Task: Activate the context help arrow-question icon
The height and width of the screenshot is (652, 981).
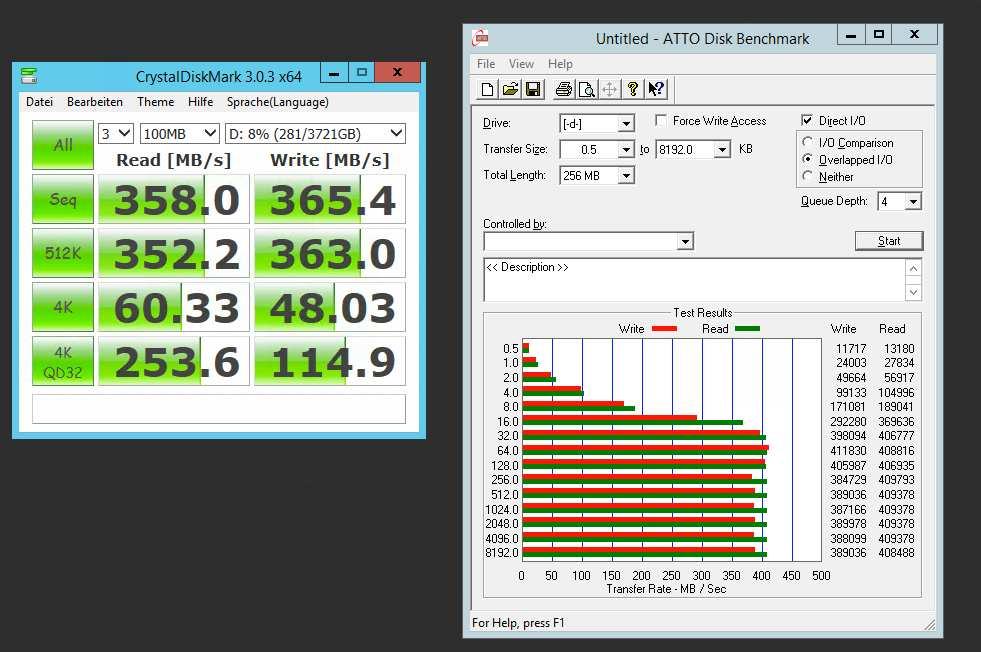Action: tap(656, 89)
